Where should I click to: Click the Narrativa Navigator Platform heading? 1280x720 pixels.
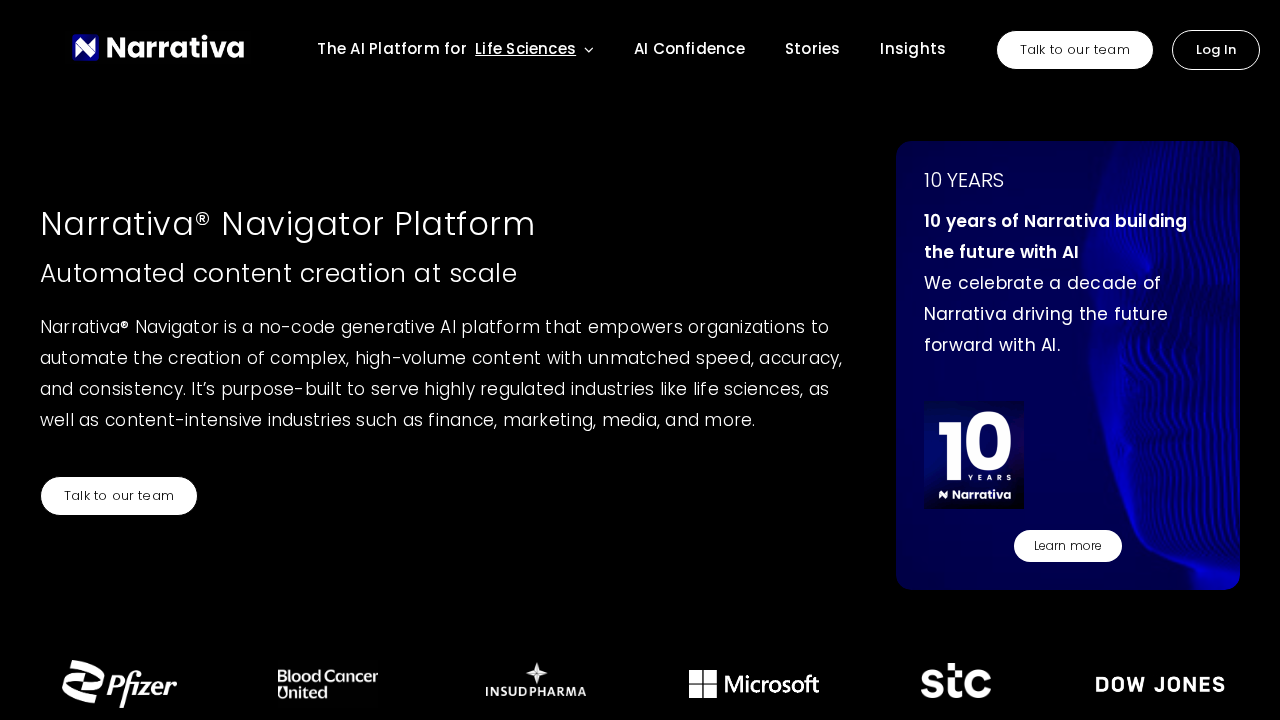pos(288,224)
